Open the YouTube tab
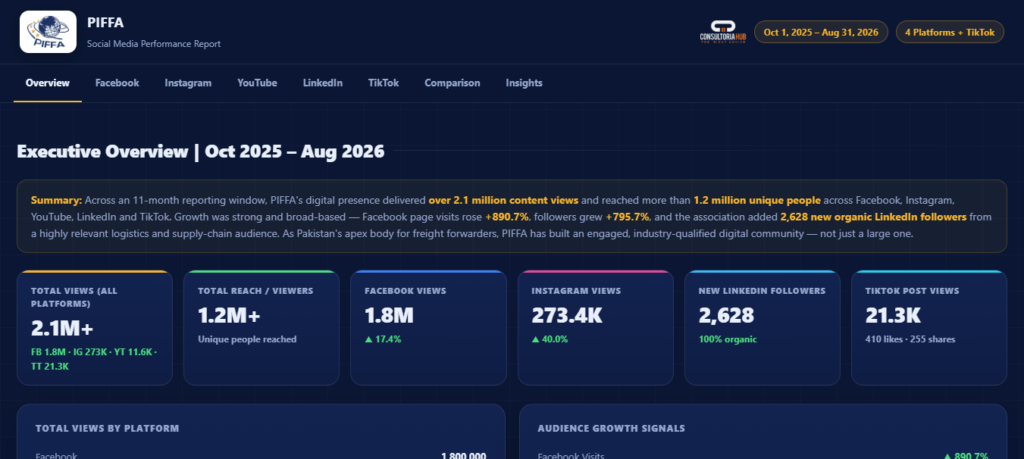 257,83
